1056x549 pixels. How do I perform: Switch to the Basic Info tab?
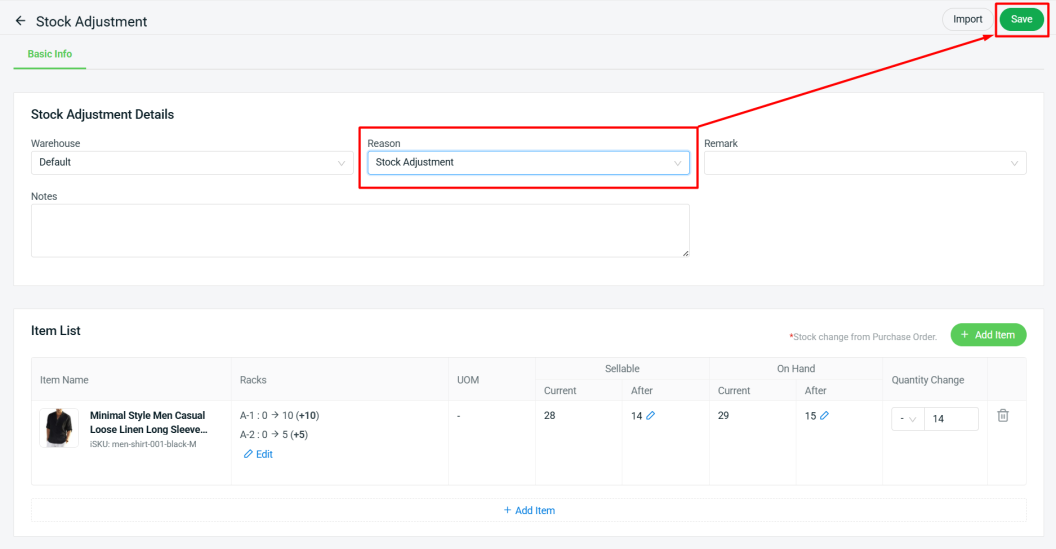pyautogui.click(x=50, y=54)
